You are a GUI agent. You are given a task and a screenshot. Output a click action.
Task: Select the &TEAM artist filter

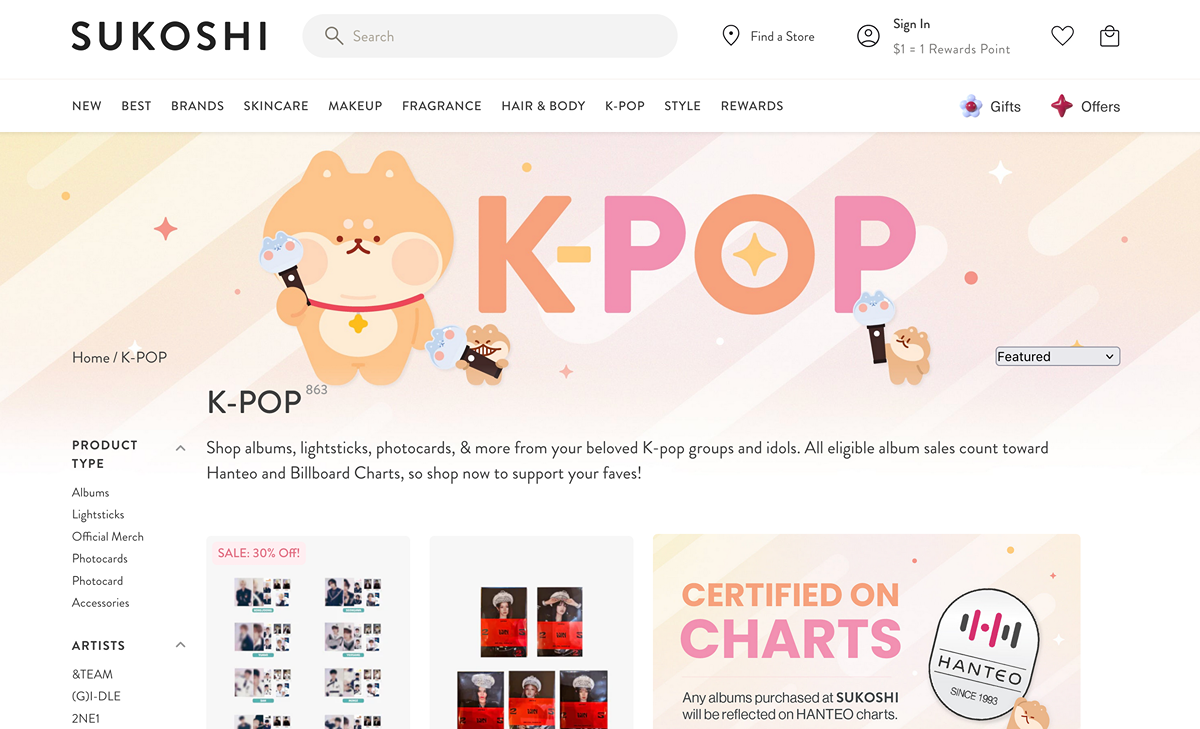coord(93,675)
